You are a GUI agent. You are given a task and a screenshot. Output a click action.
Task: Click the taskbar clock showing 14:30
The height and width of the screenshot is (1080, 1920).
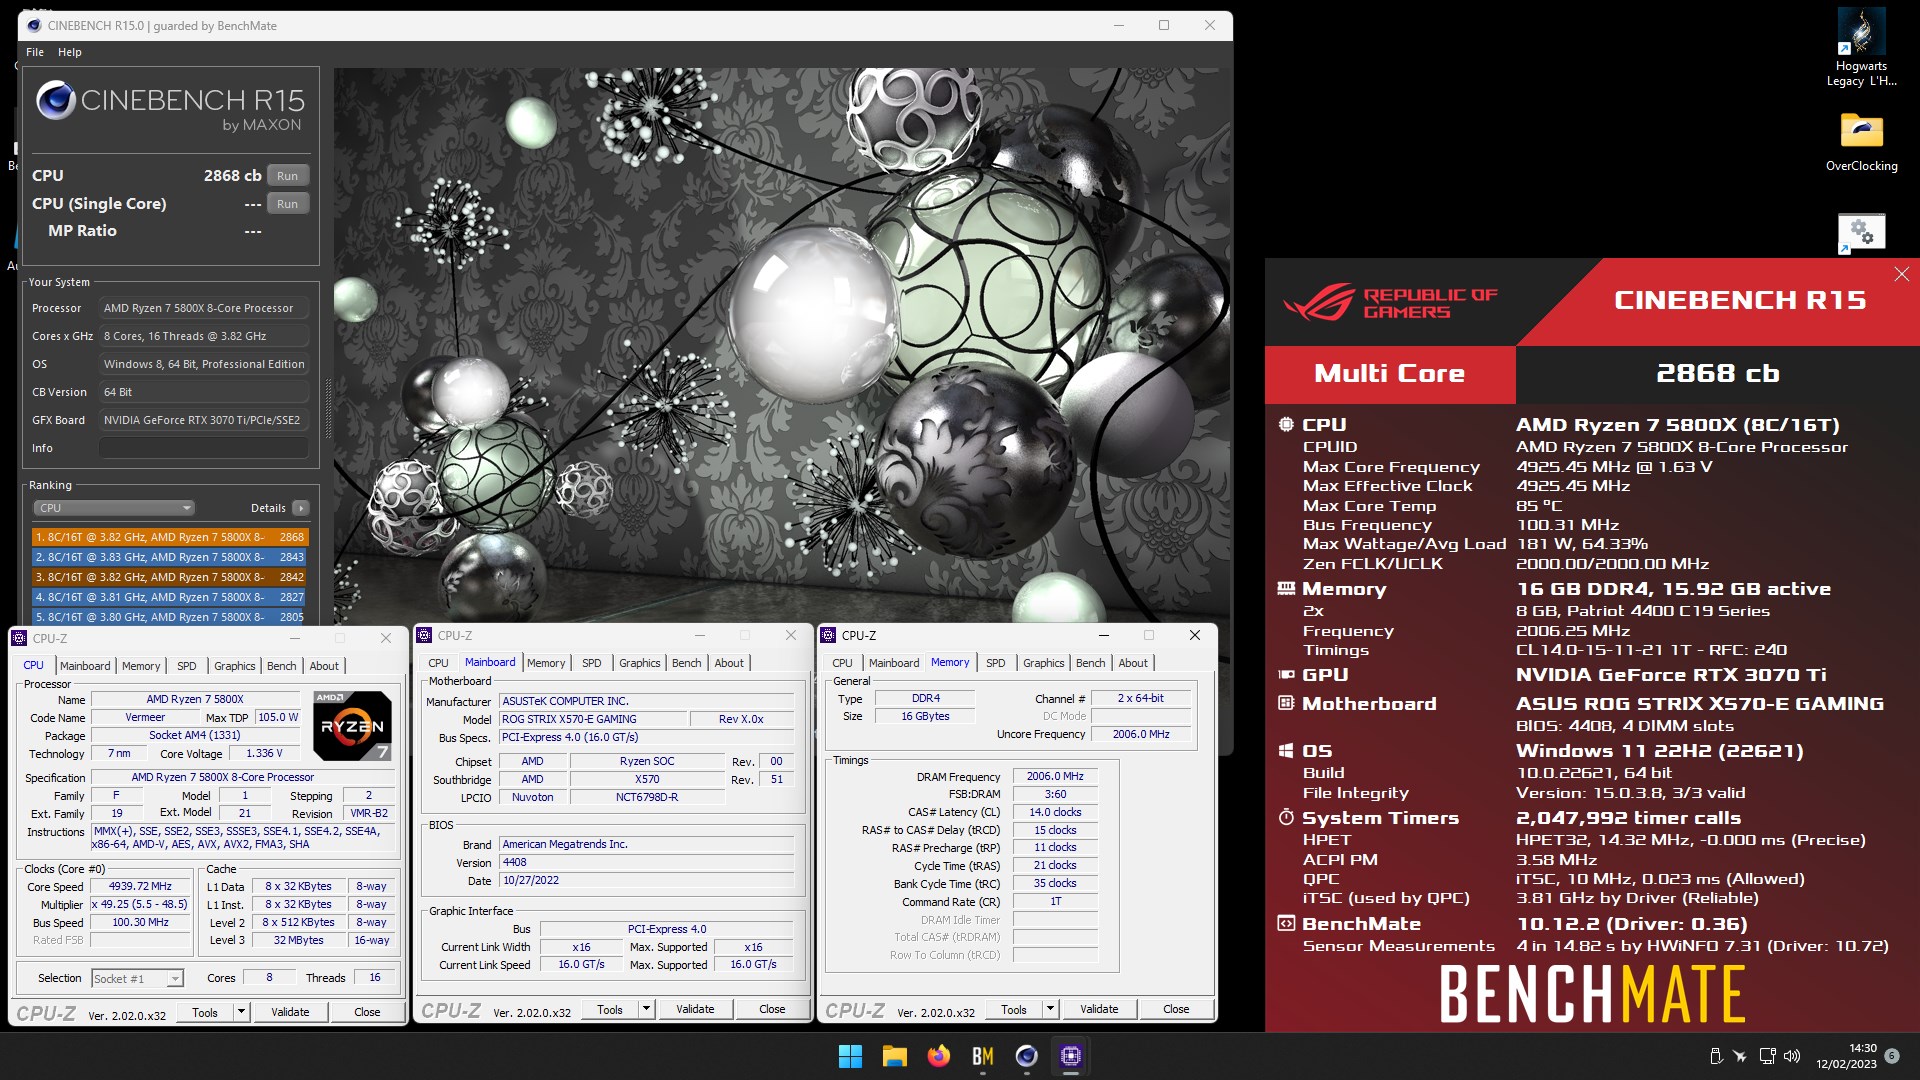point(1847,1056)
